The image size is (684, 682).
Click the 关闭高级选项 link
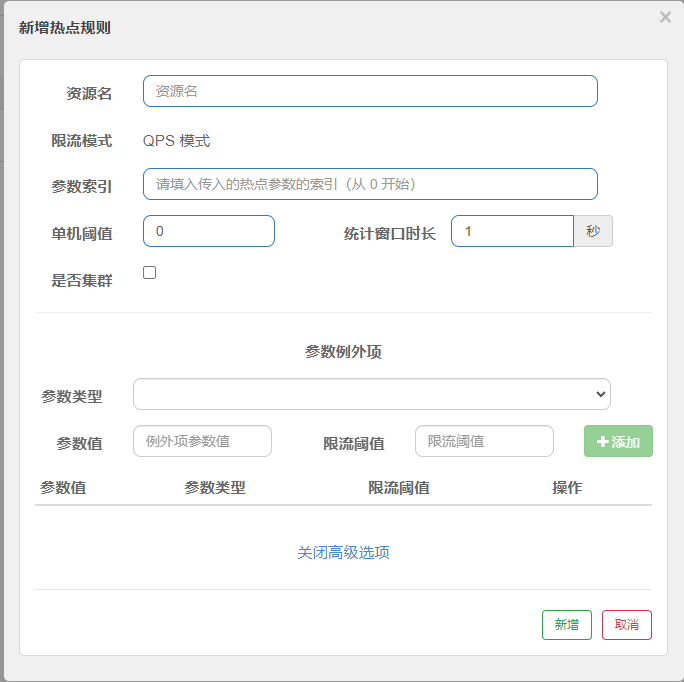tap(343, 552)
